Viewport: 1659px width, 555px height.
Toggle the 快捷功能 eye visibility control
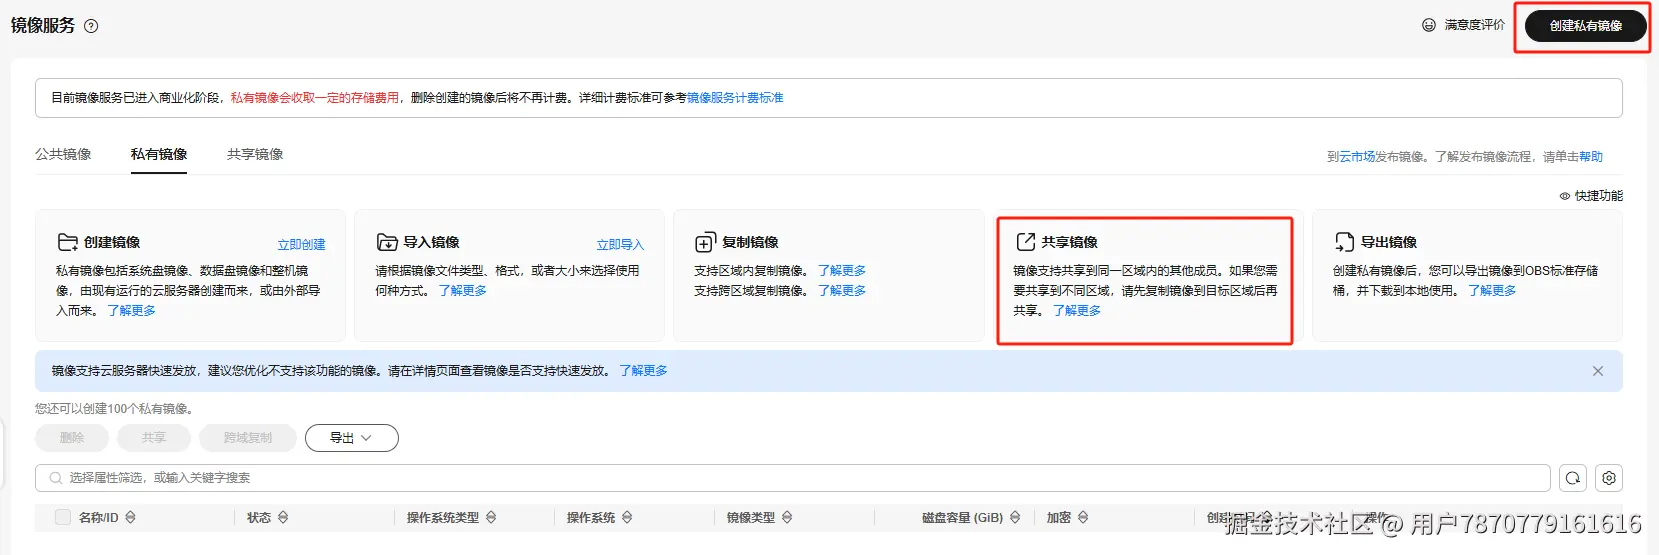pos(1565,196)
